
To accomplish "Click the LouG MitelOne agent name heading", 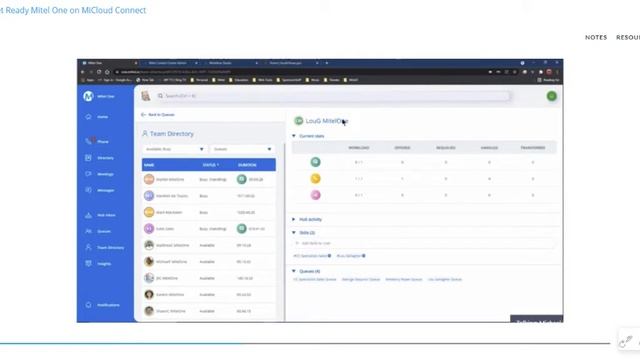I will coord(327,121).
